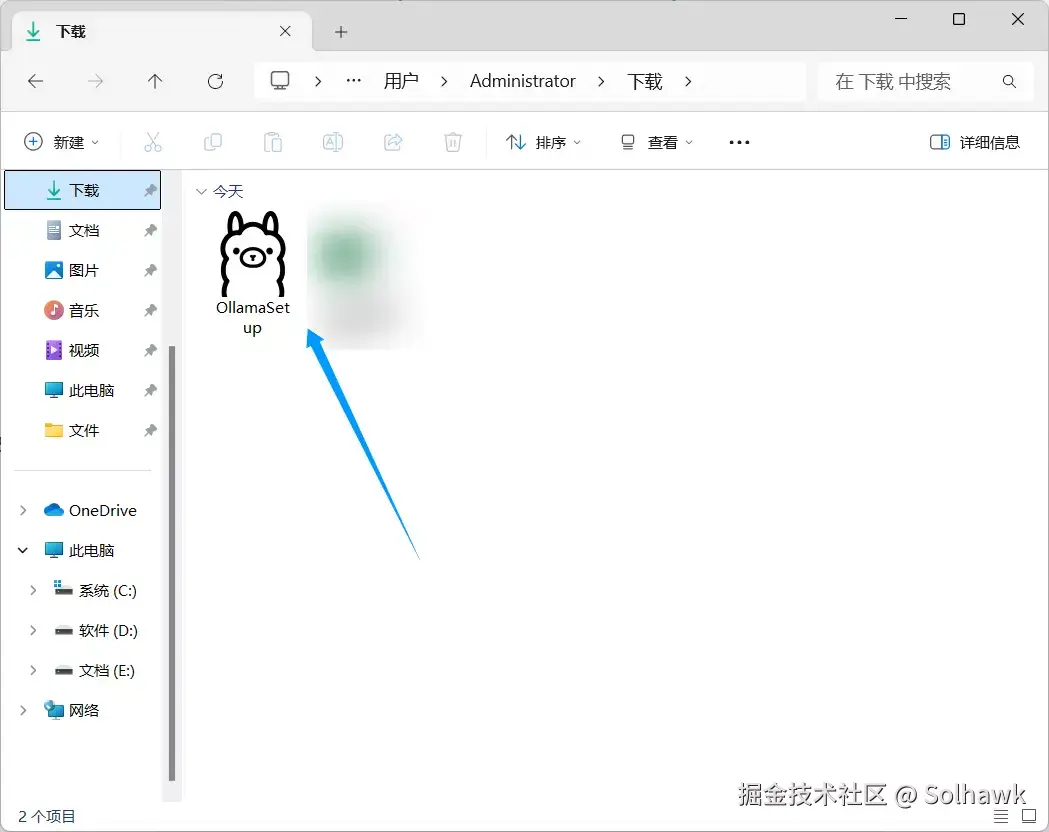Click the Cut scissors icon

pyautogui.click(x=153, y=142)
